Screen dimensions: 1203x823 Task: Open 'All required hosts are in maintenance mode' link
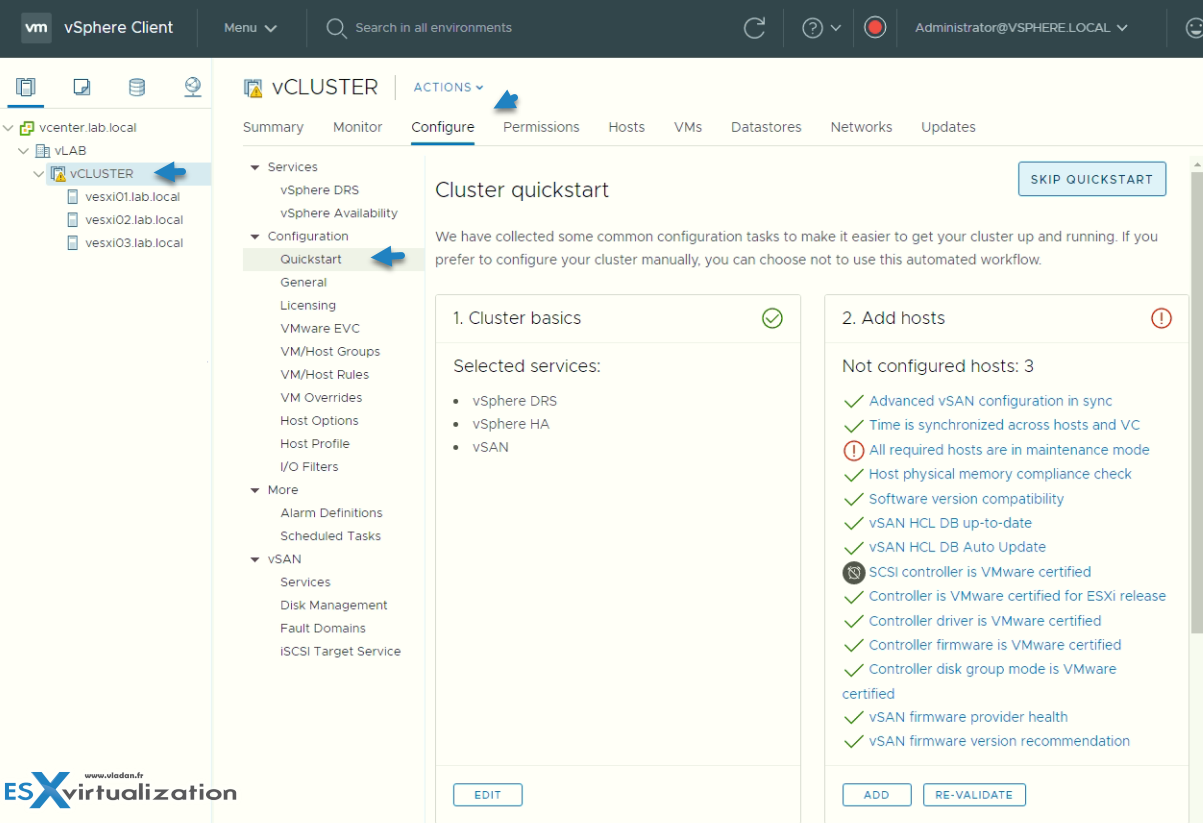[x=1009, y=450]
